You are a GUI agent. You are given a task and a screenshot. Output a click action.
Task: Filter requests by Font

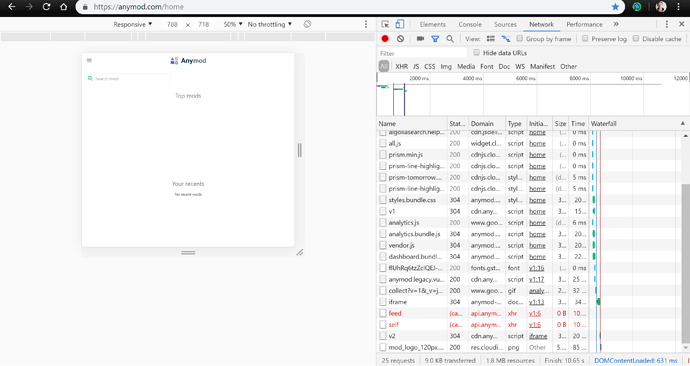click(487, 66)
